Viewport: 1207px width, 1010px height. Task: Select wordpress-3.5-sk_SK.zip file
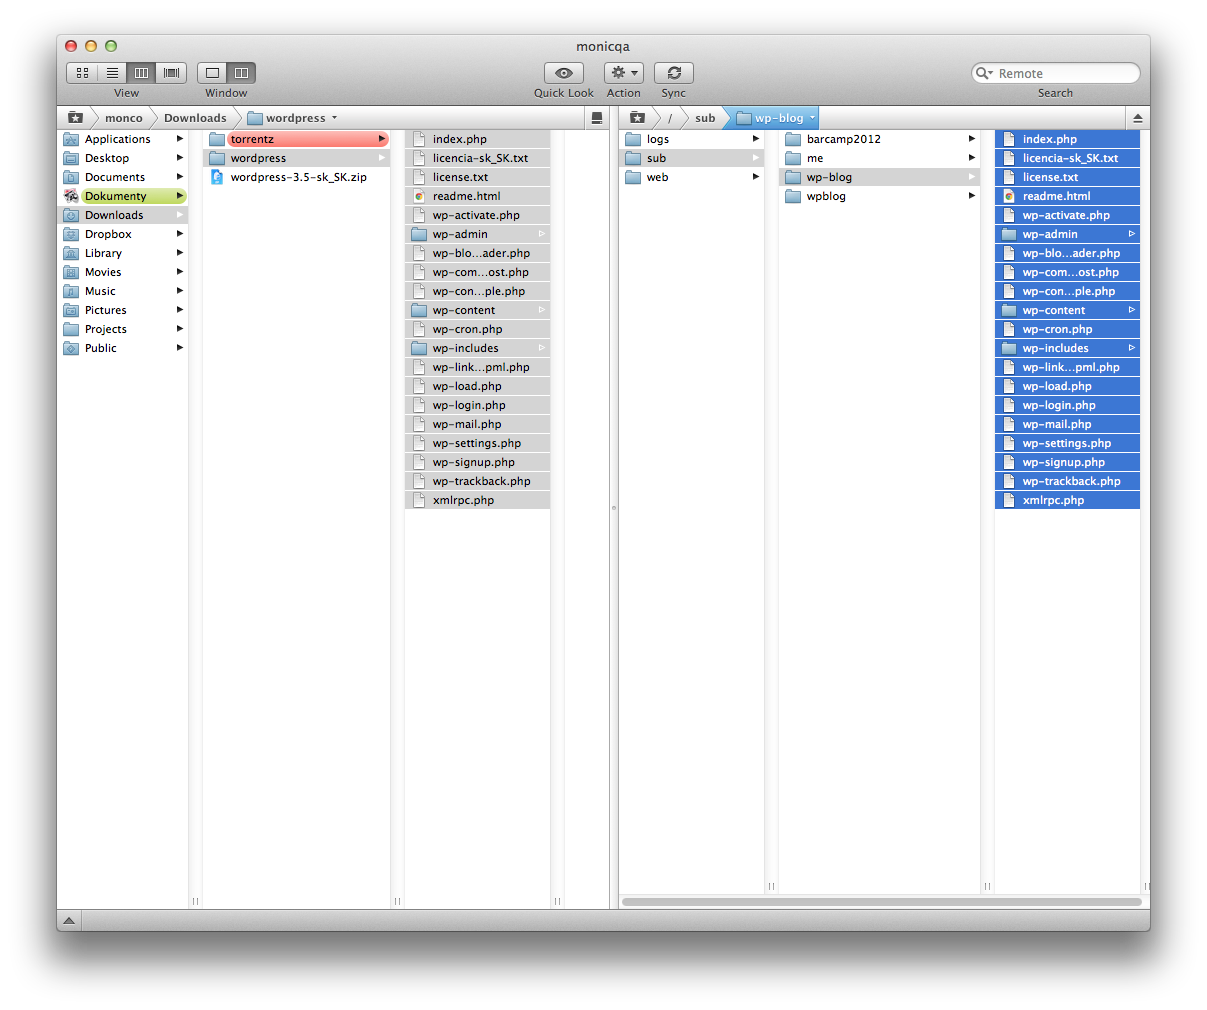click(x=298, y=177)
